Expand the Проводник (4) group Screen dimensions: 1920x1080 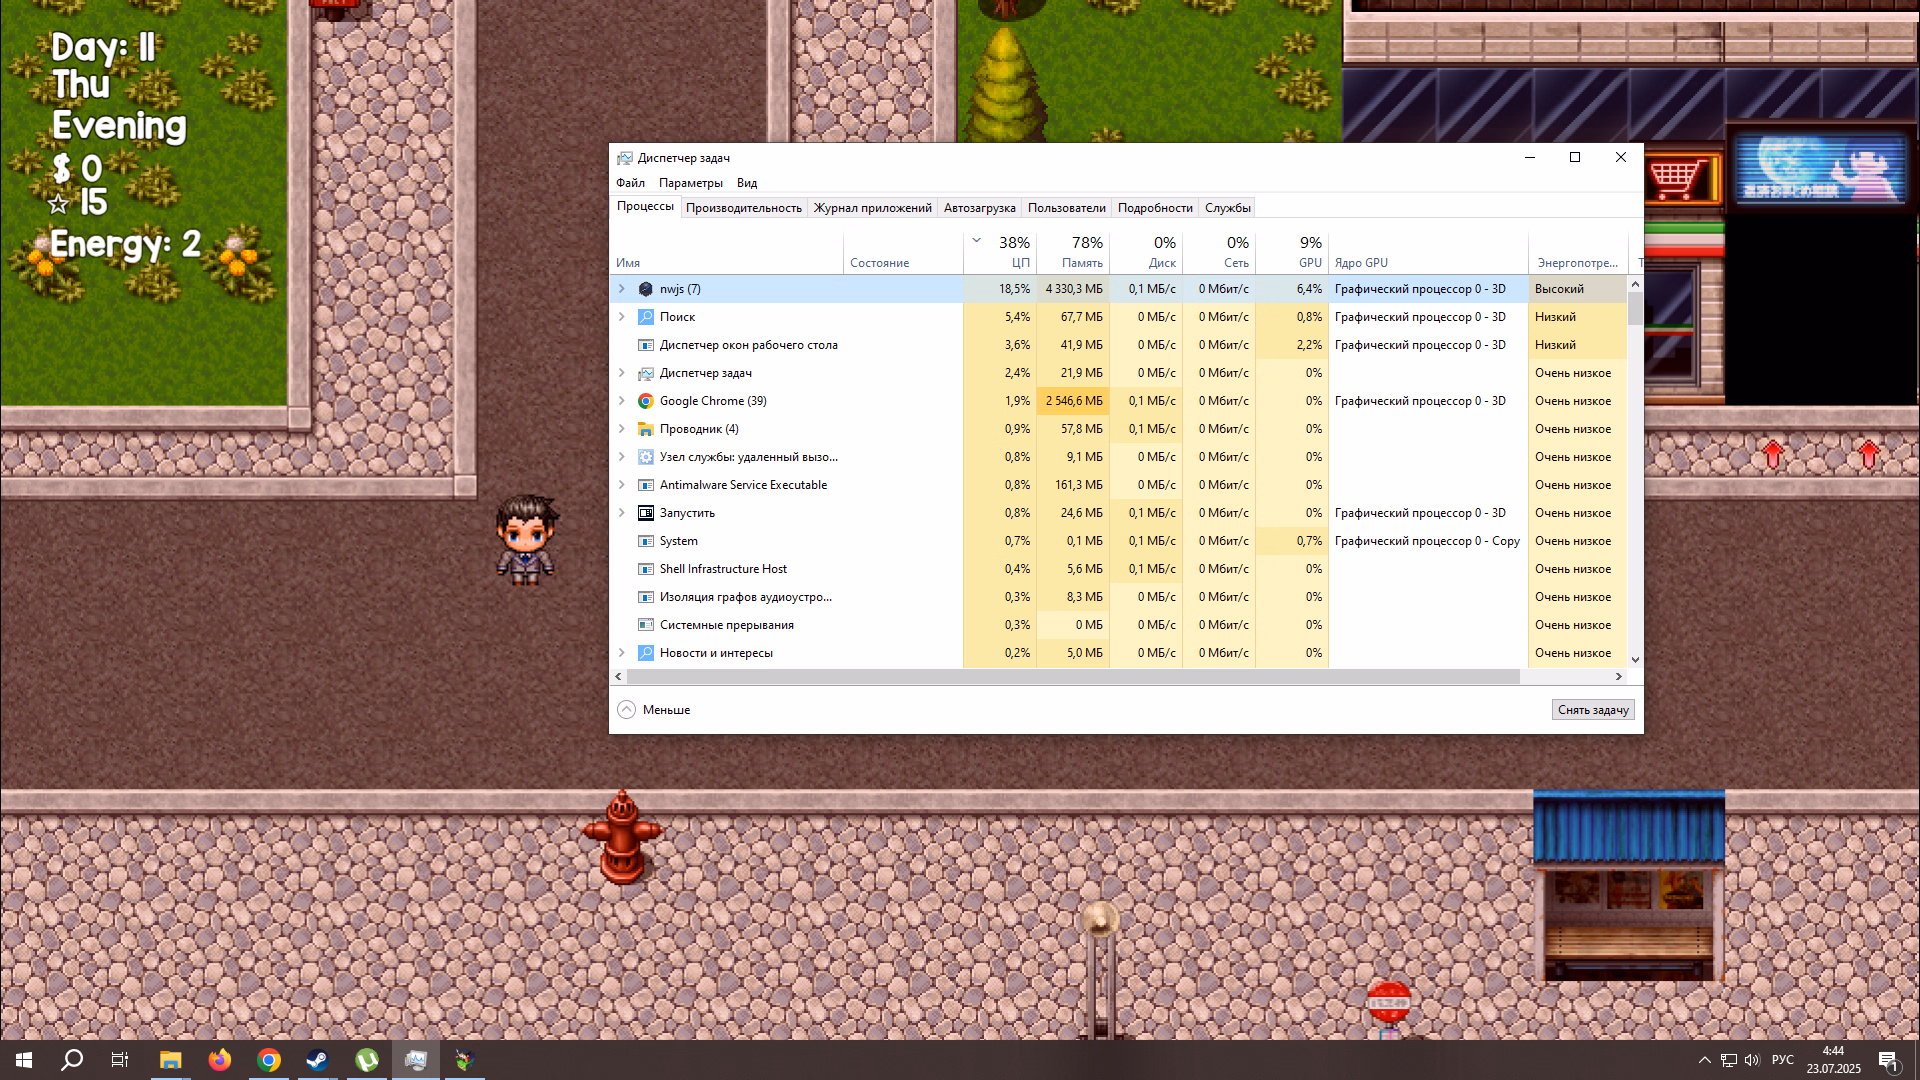click(621, 429)
